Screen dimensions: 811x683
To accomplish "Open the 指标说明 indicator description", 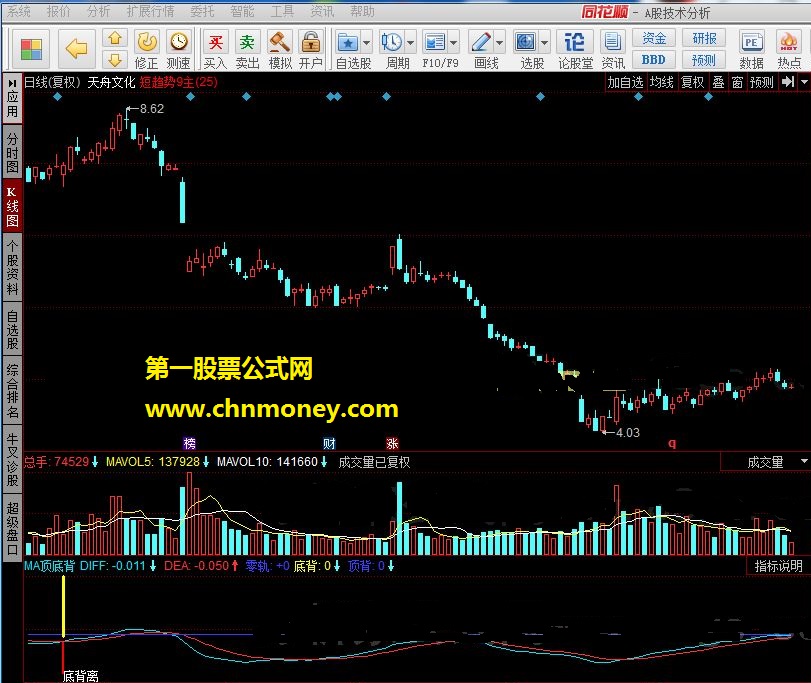I will pyautogui.click(x=778, y=566).
